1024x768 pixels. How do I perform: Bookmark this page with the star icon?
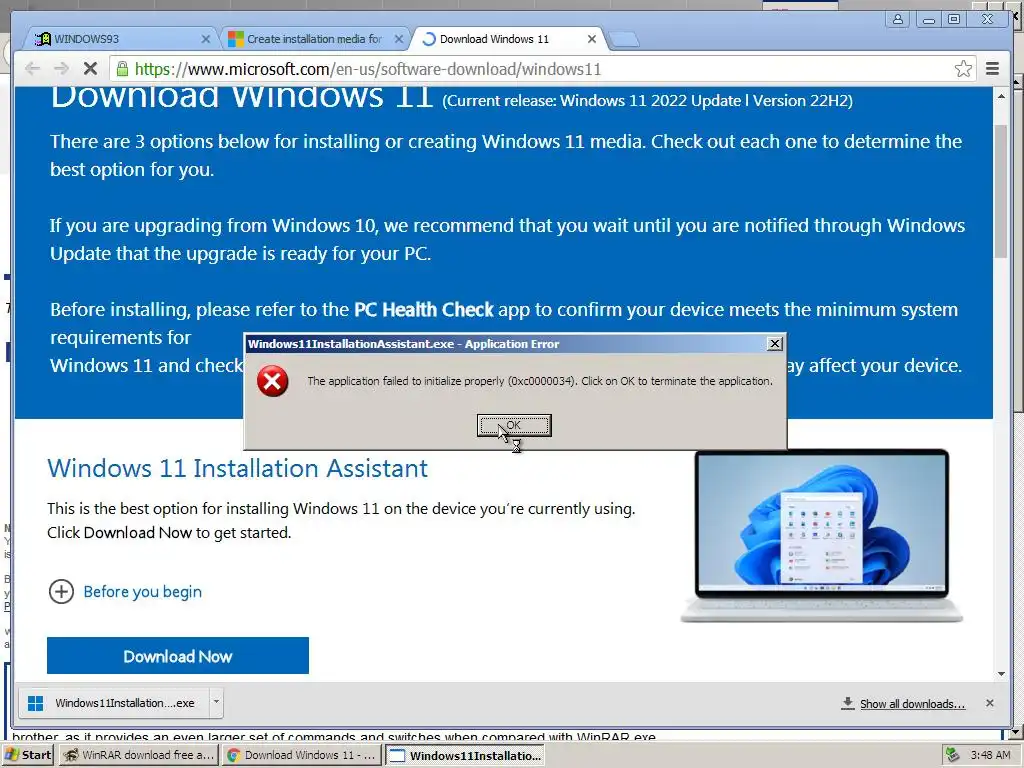tap(963, 69)
